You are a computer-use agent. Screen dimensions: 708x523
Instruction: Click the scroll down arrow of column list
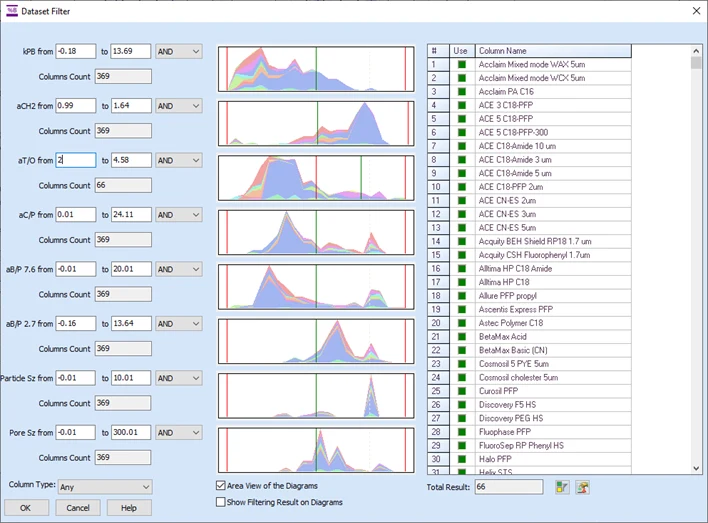pyautogui.click(x=696, y=468)
